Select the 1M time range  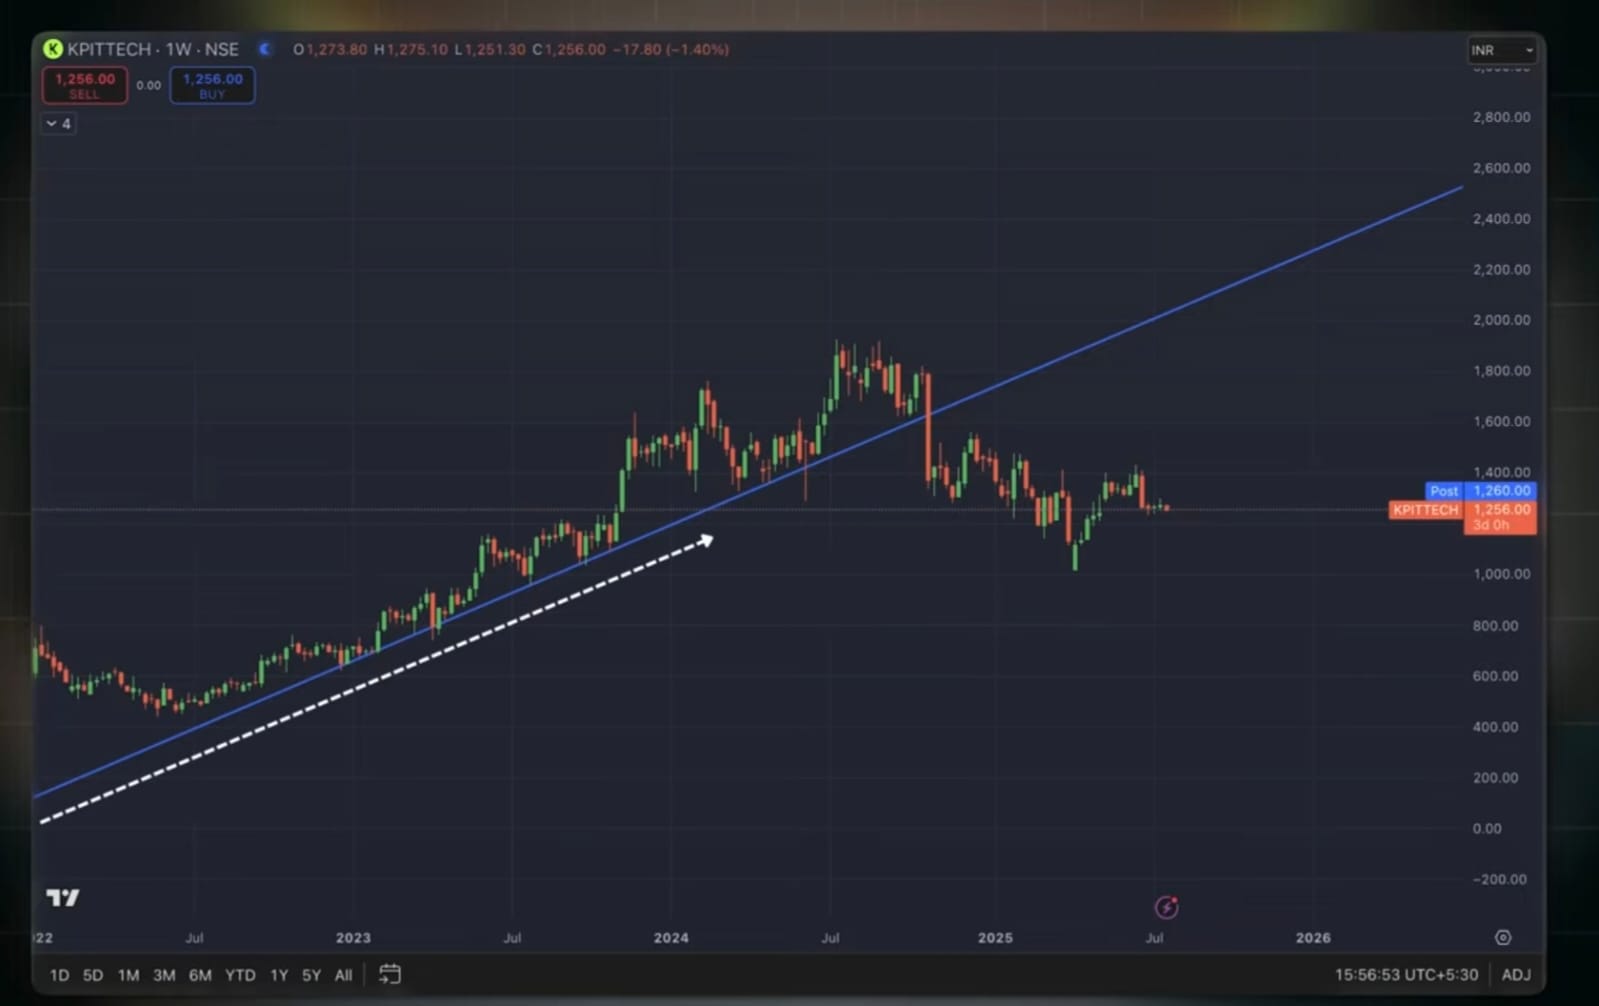pyautogui.click(x=128, y=975)
